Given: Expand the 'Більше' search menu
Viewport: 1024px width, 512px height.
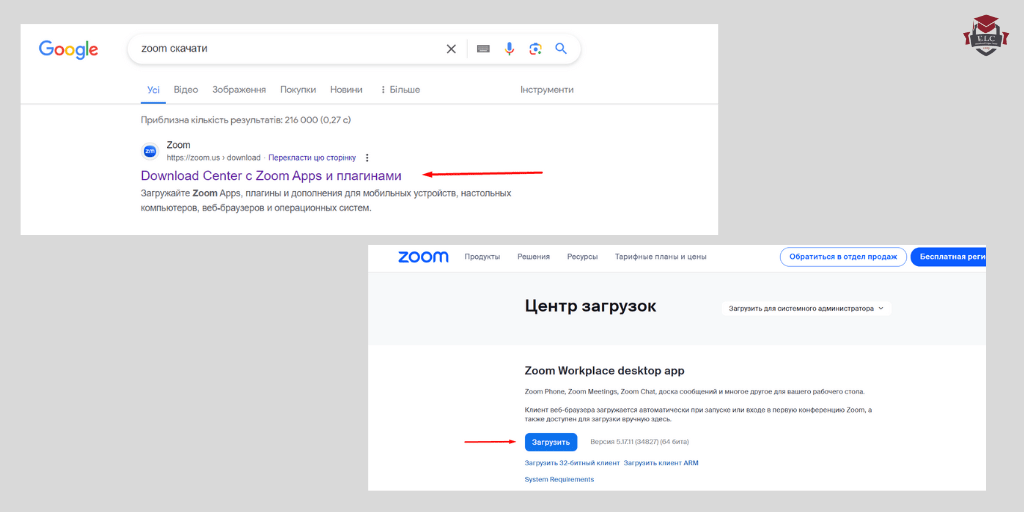Looking at the screenshot, I should pos(400,89).
